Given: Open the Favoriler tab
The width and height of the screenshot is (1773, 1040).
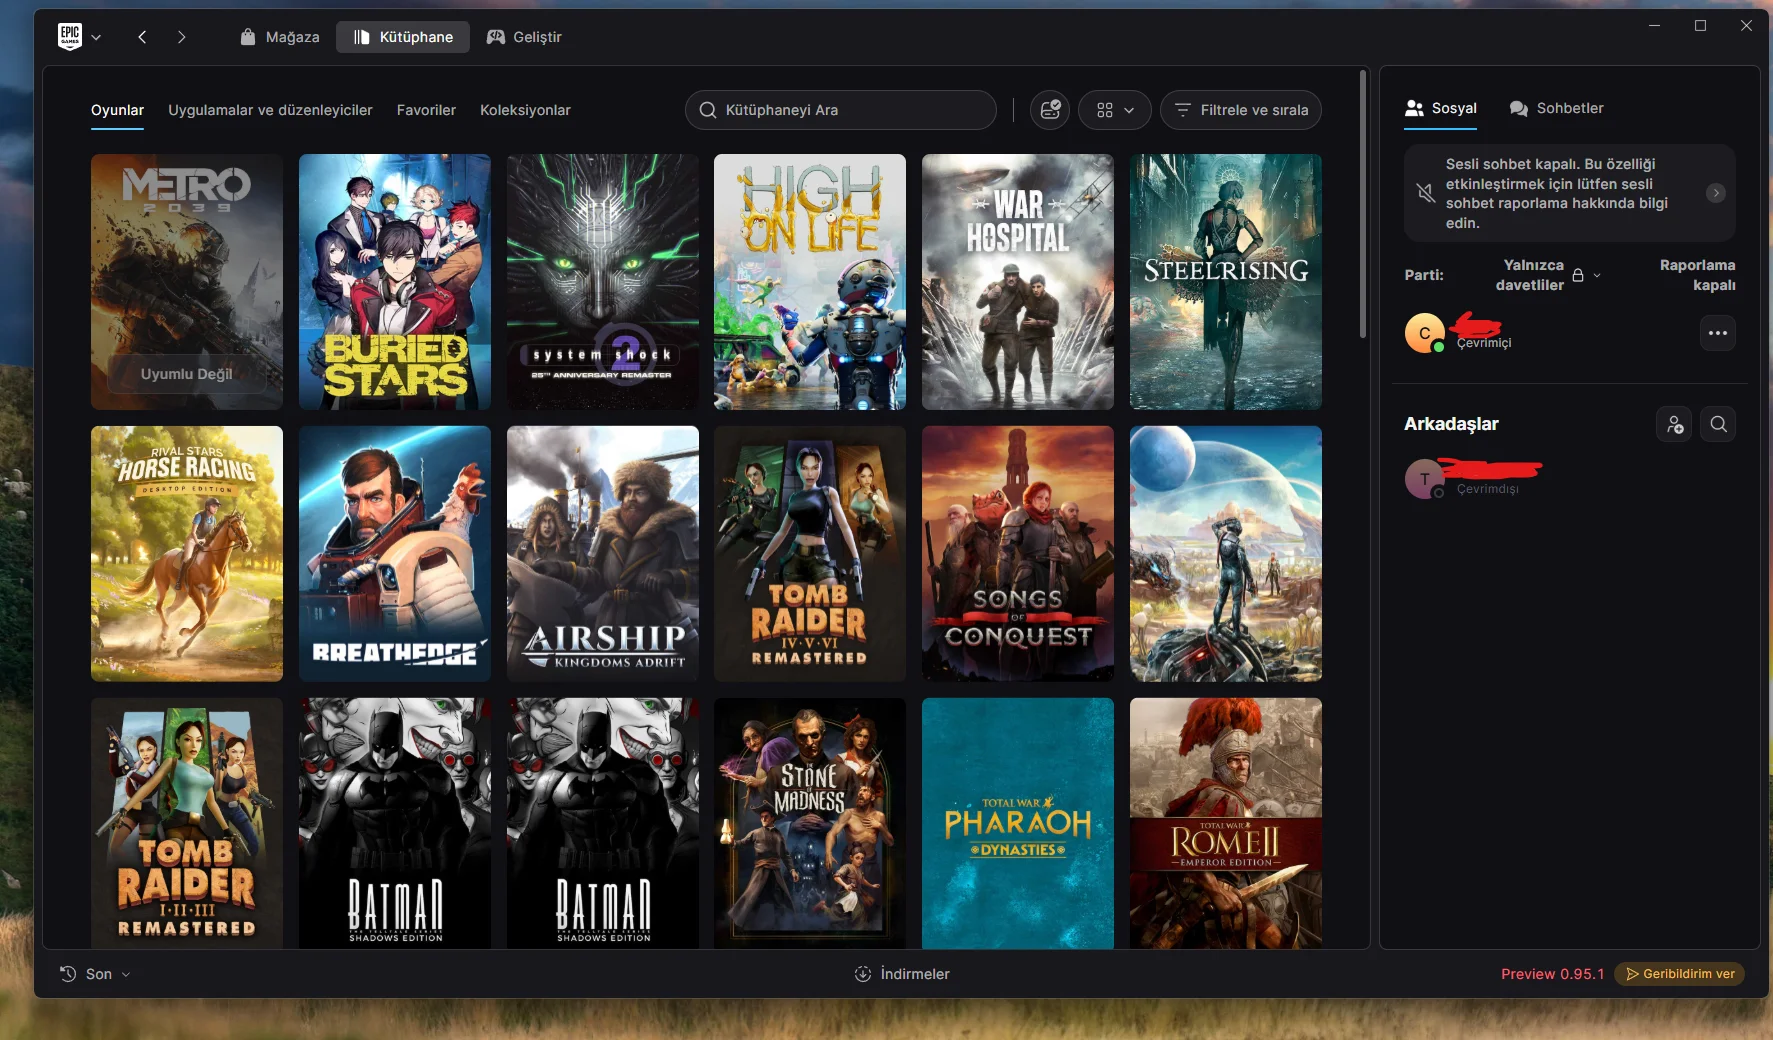Looking at the screenshot, I should click(x=426, y=110).
